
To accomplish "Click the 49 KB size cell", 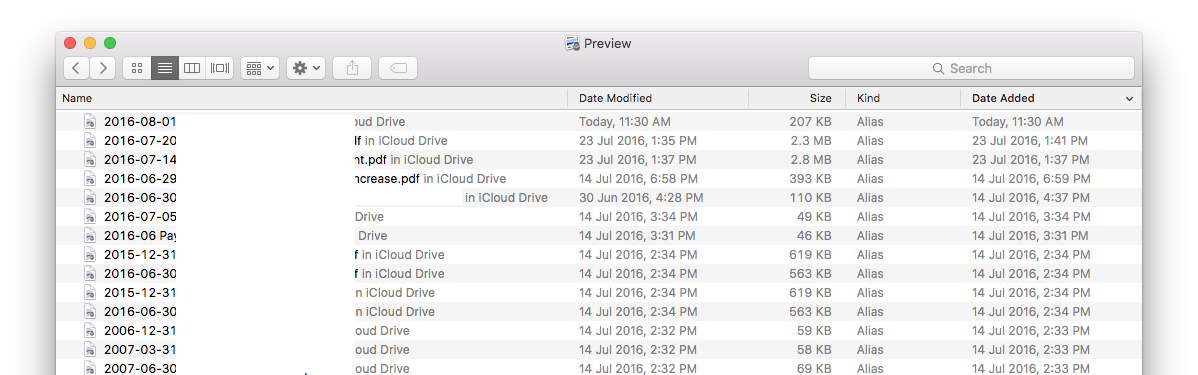I will [814, 217].
